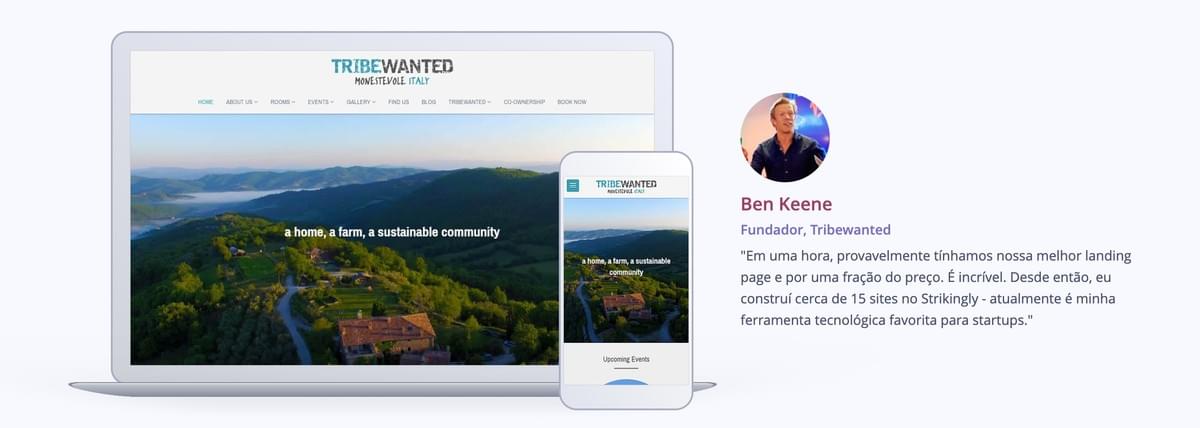Open the Blog menu item
1200x428 pixels.
(x=428, y=102)
